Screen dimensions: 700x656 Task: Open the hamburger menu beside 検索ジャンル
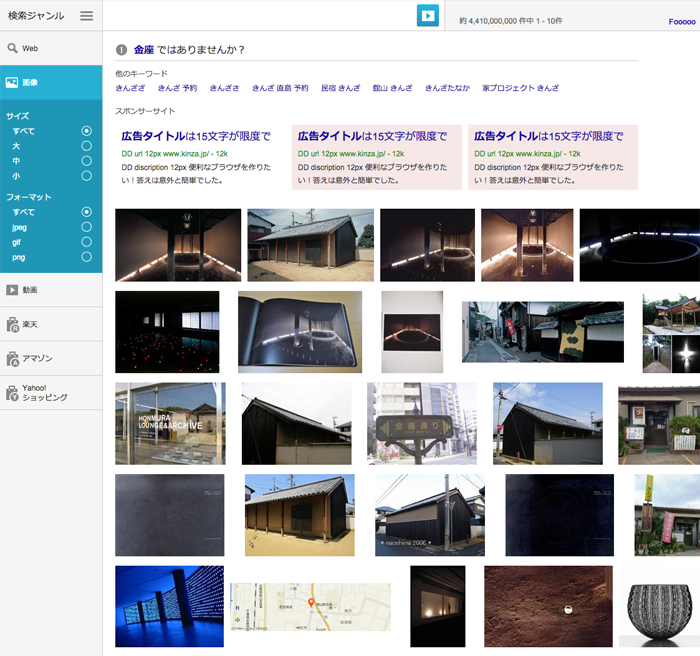(86, 16)
